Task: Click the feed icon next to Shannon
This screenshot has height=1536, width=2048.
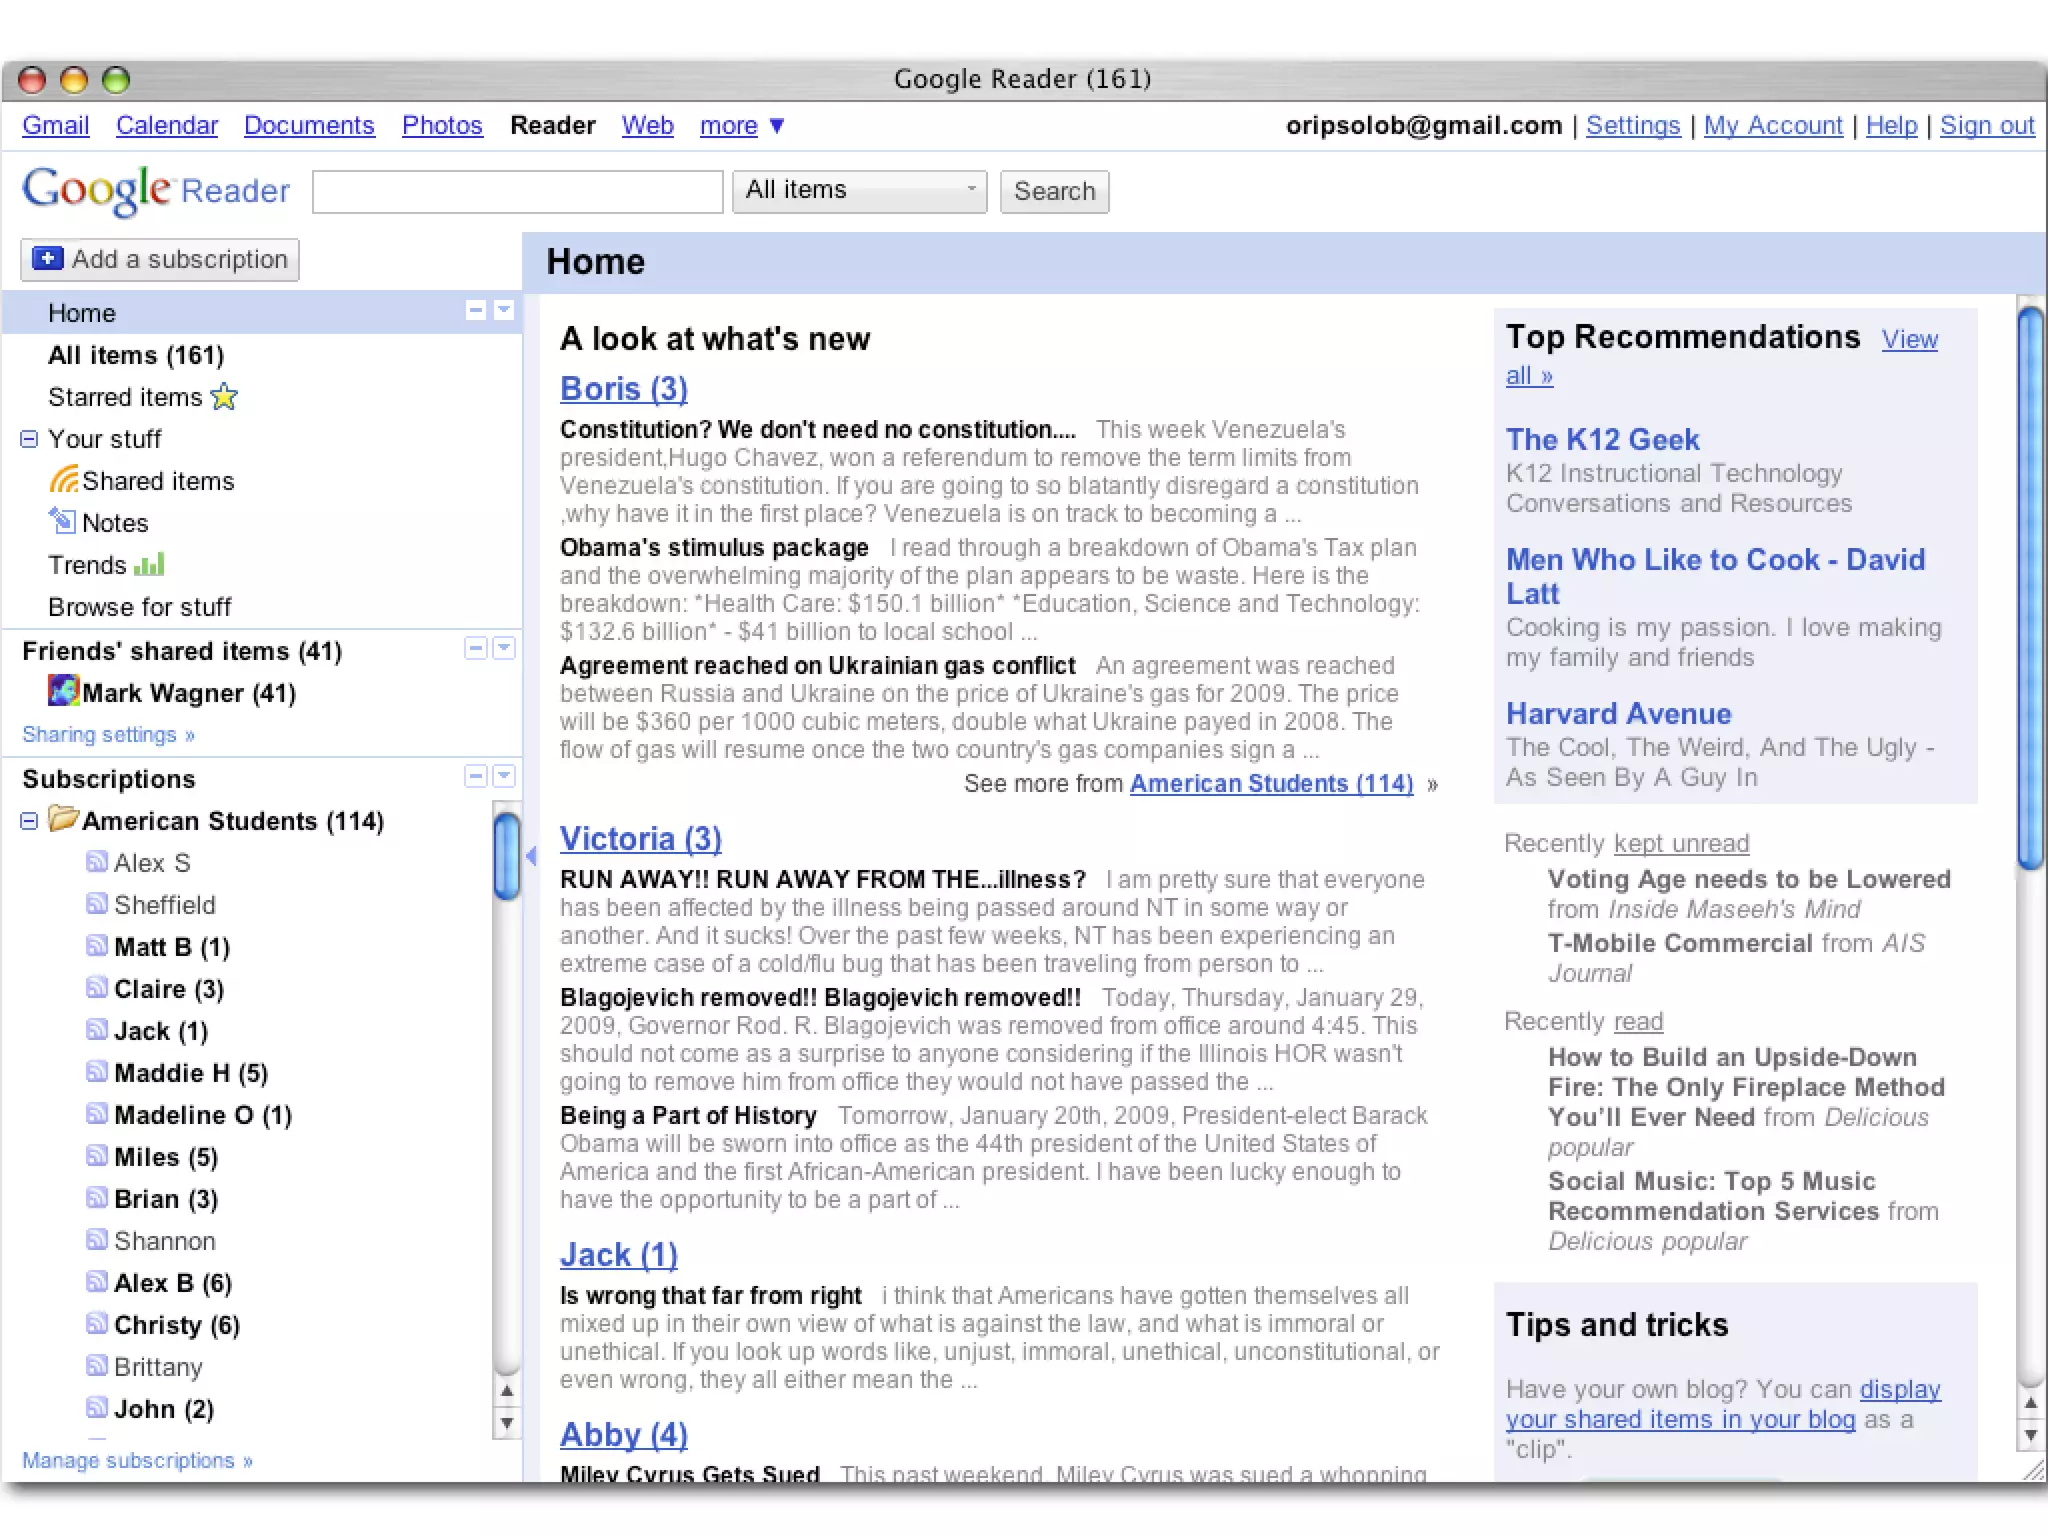Action: click(97, 1240)
